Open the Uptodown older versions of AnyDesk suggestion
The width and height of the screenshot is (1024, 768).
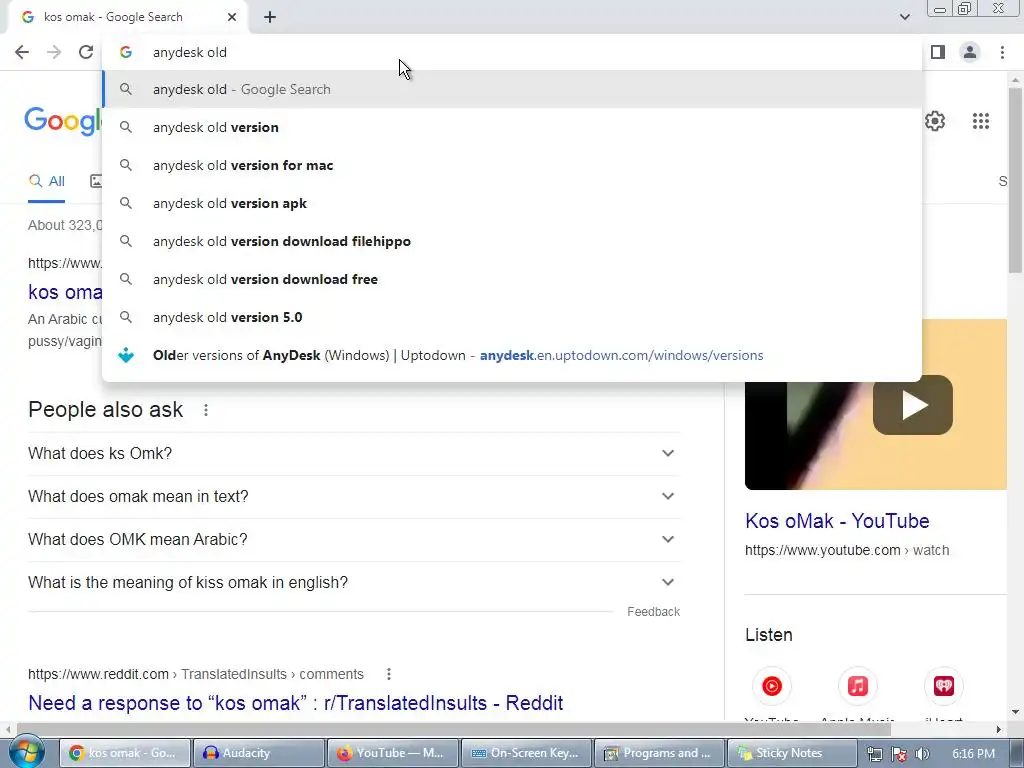513,355
